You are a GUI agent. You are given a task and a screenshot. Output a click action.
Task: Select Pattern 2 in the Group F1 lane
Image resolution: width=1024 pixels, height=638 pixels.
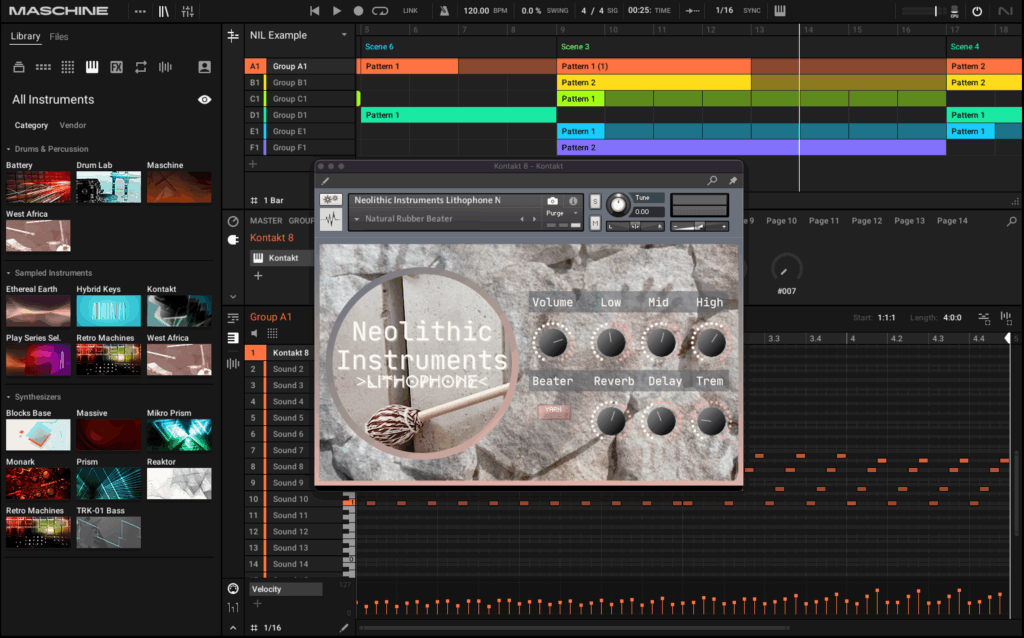[x=751, y=148]
